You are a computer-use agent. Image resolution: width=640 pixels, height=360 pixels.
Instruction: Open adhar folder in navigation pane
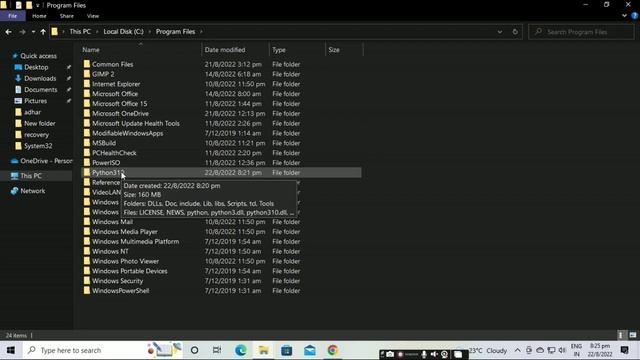tap(32, 112)
